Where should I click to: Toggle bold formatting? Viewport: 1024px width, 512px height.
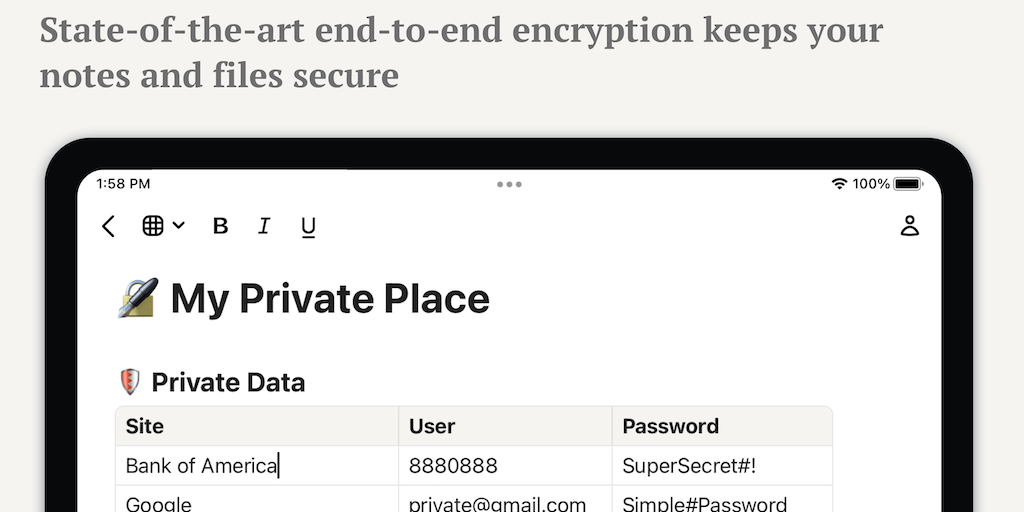[220, 226]
